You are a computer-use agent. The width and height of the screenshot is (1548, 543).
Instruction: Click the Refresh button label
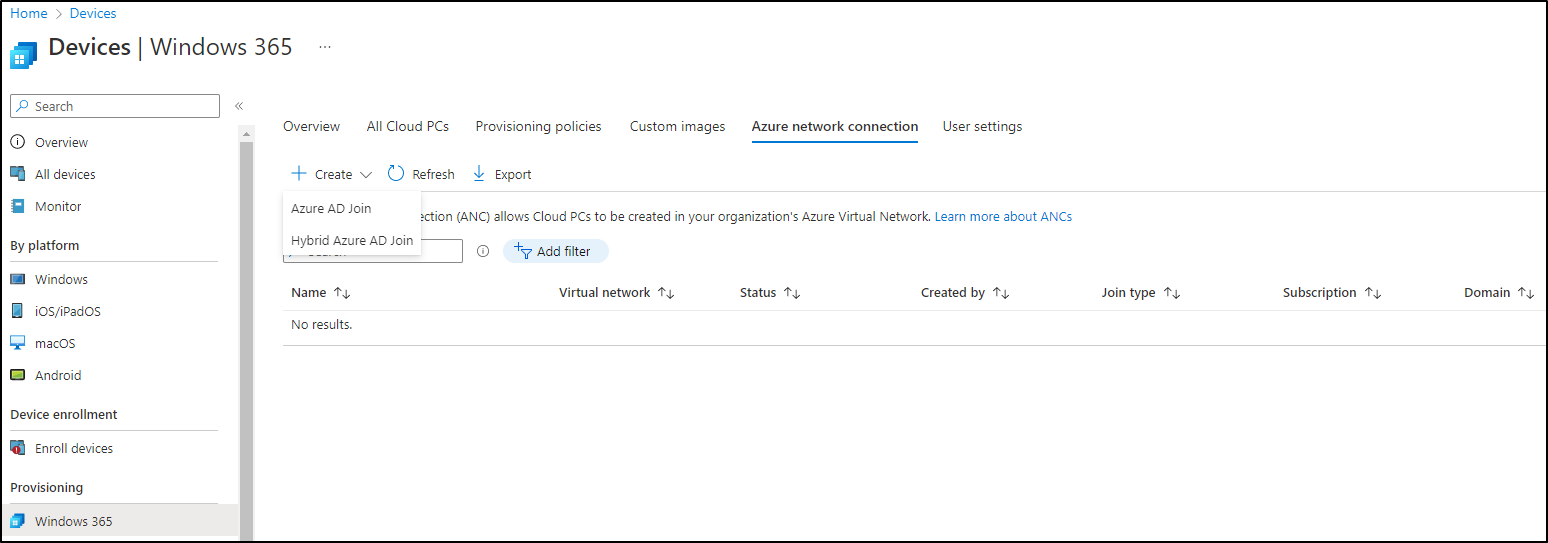pyautogui.click(x=433, y=174)
